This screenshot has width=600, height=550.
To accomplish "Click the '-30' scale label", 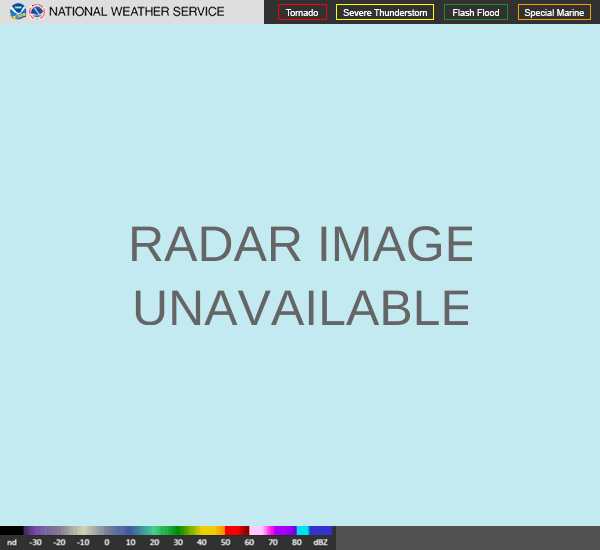I will click(36, 542).
